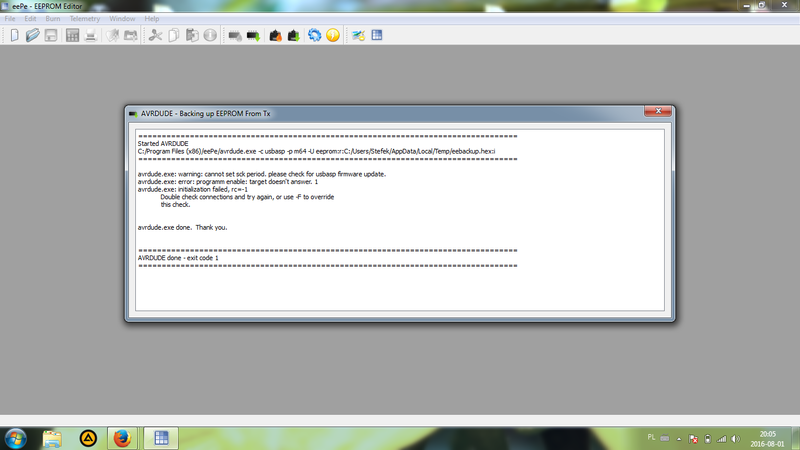Click the chip with green arrow read icon
This screenshot has width=800, height=450.
[253, 36]
